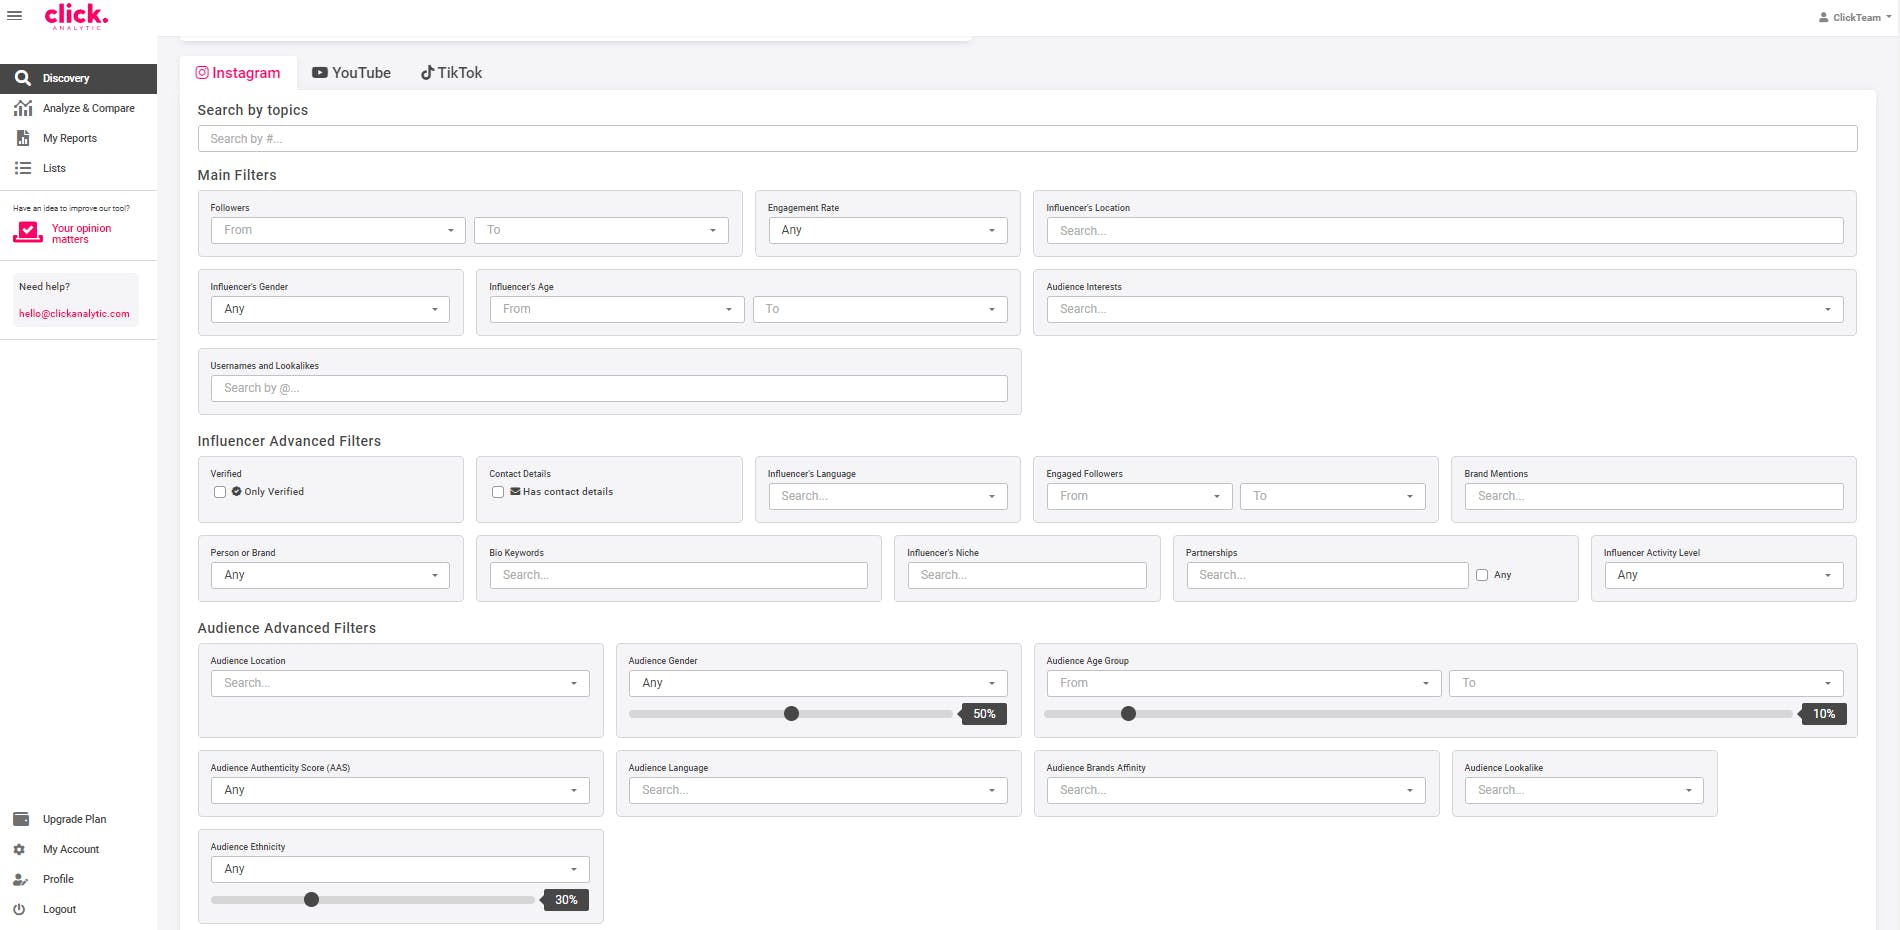Image resolution: width=1900 pixels, height=930 pixels.
Task: Open the My Account link
Action: click(71, 849)
